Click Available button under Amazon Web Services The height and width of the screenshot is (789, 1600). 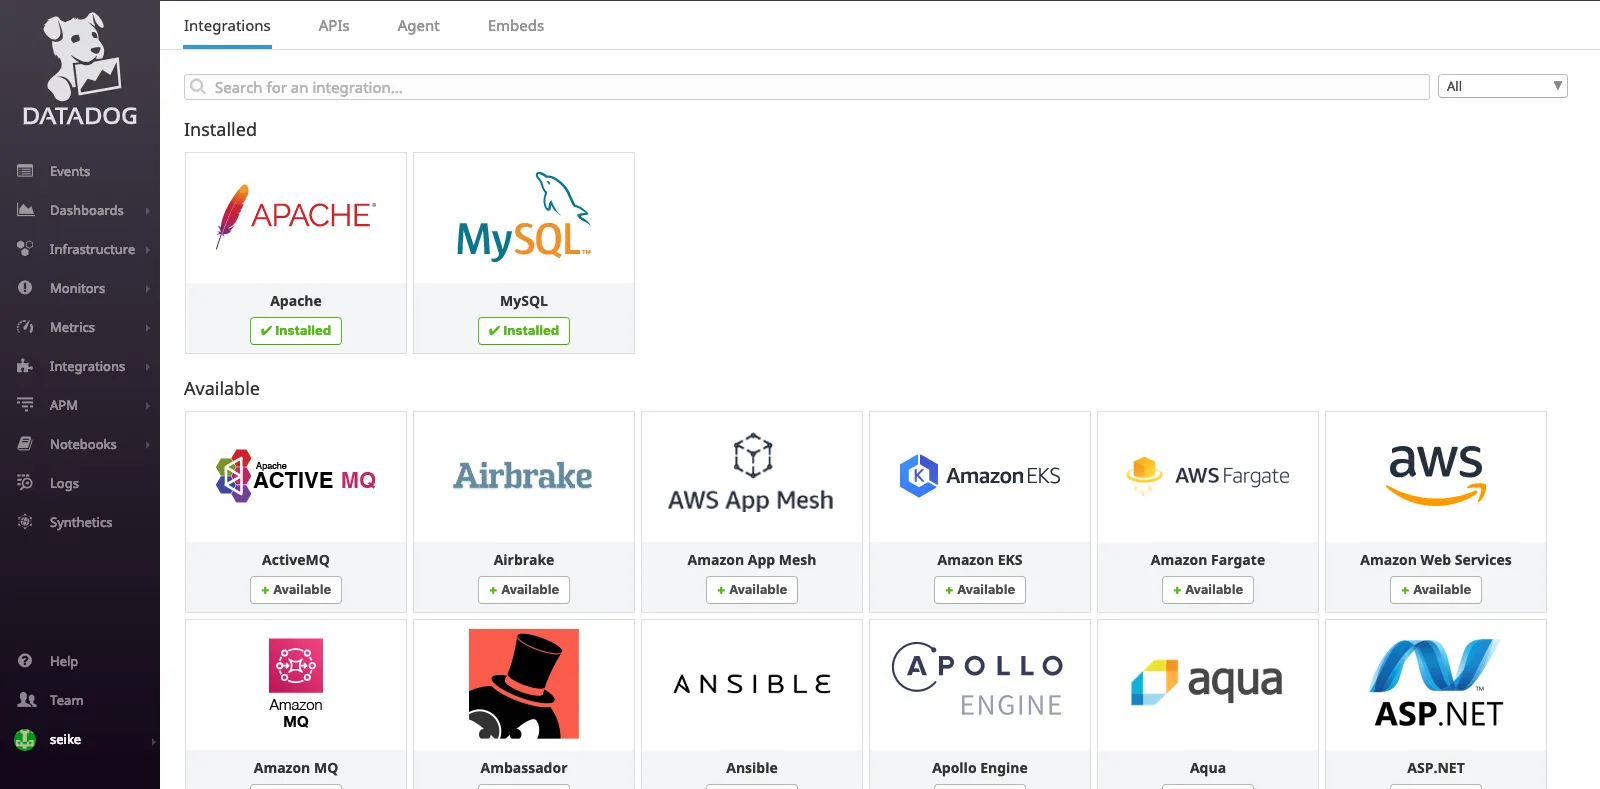[x=1436, y=590]
